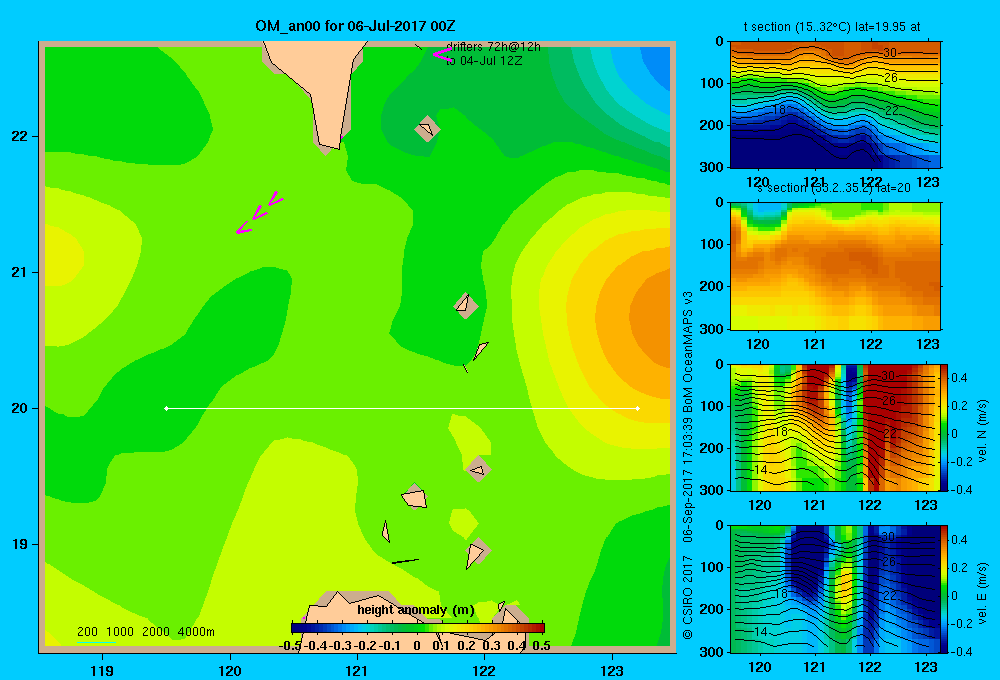Open the eastward velocity section plot
The height and width of the screenshot is (680, 1000).
[835, 589]
